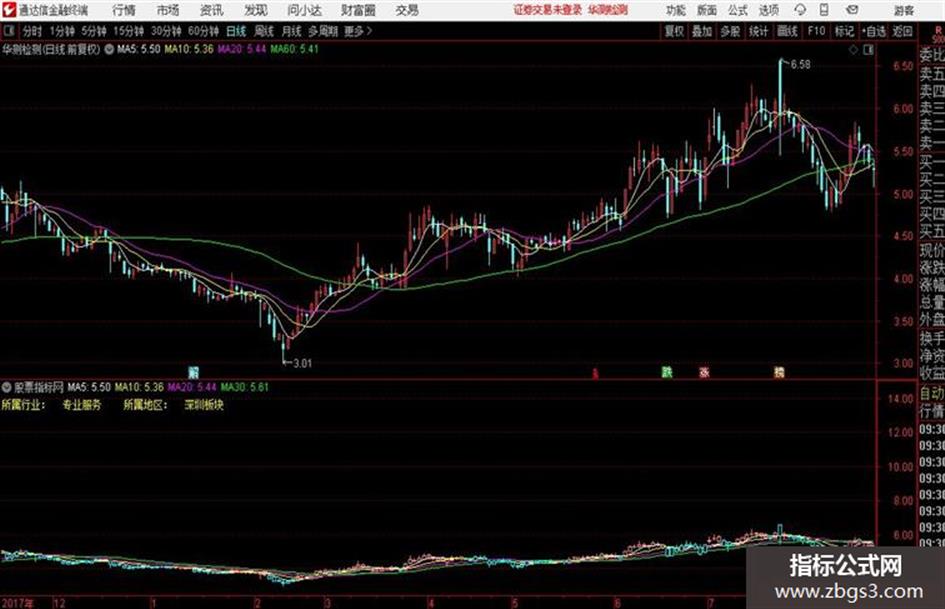Switch to the 周线 weekly tab

pos(264,31)
